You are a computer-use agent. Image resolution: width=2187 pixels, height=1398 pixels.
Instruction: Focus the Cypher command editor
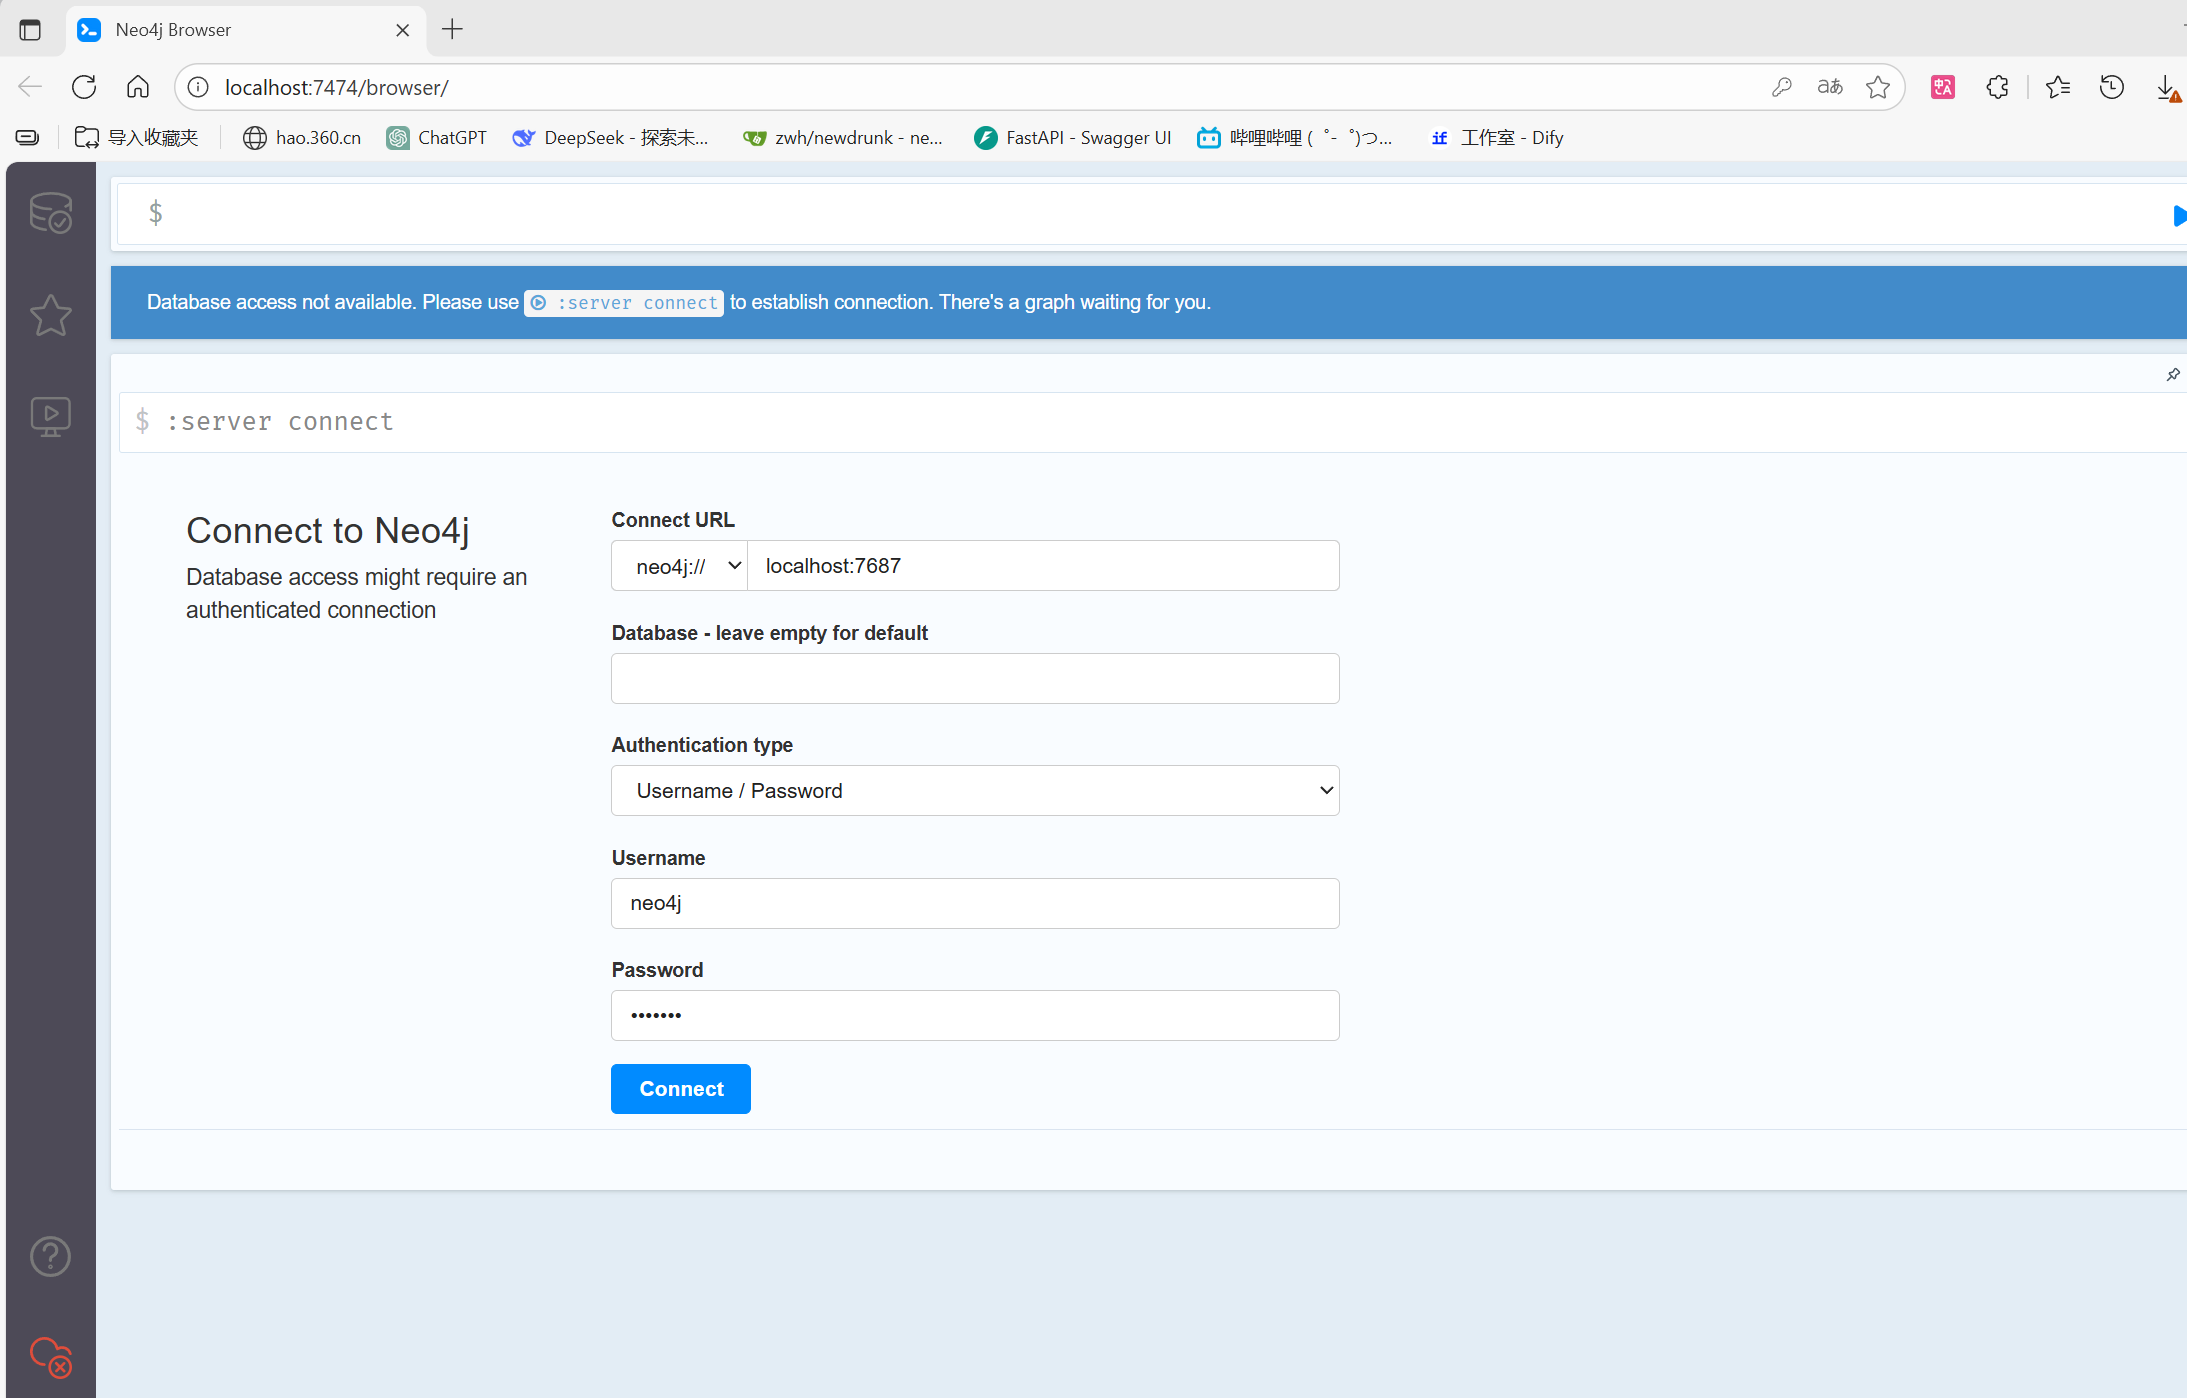click(x=1140, y=213)
